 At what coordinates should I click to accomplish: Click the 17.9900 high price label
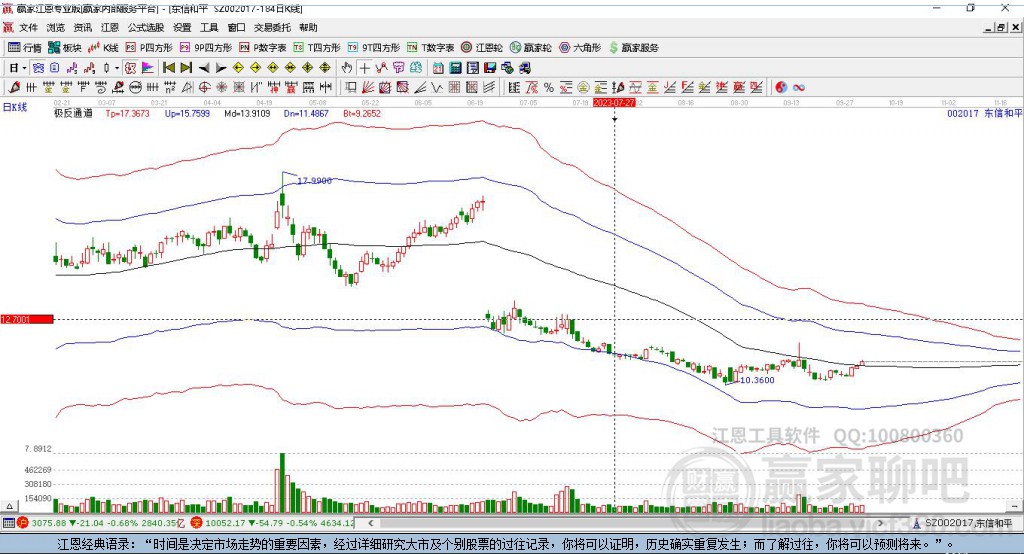click(x=314, y=180)
